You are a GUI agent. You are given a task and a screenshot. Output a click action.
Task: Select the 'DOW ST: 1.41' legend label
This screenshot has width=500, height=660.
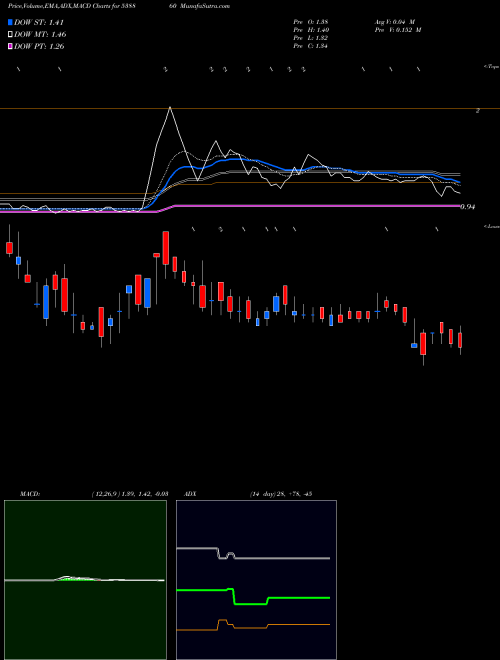(39, 22)
